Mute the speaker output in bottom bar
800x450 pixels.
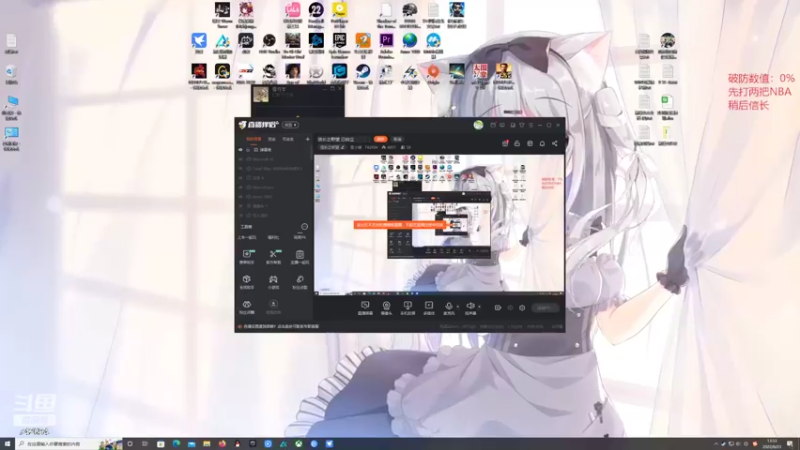click(470, 308)
